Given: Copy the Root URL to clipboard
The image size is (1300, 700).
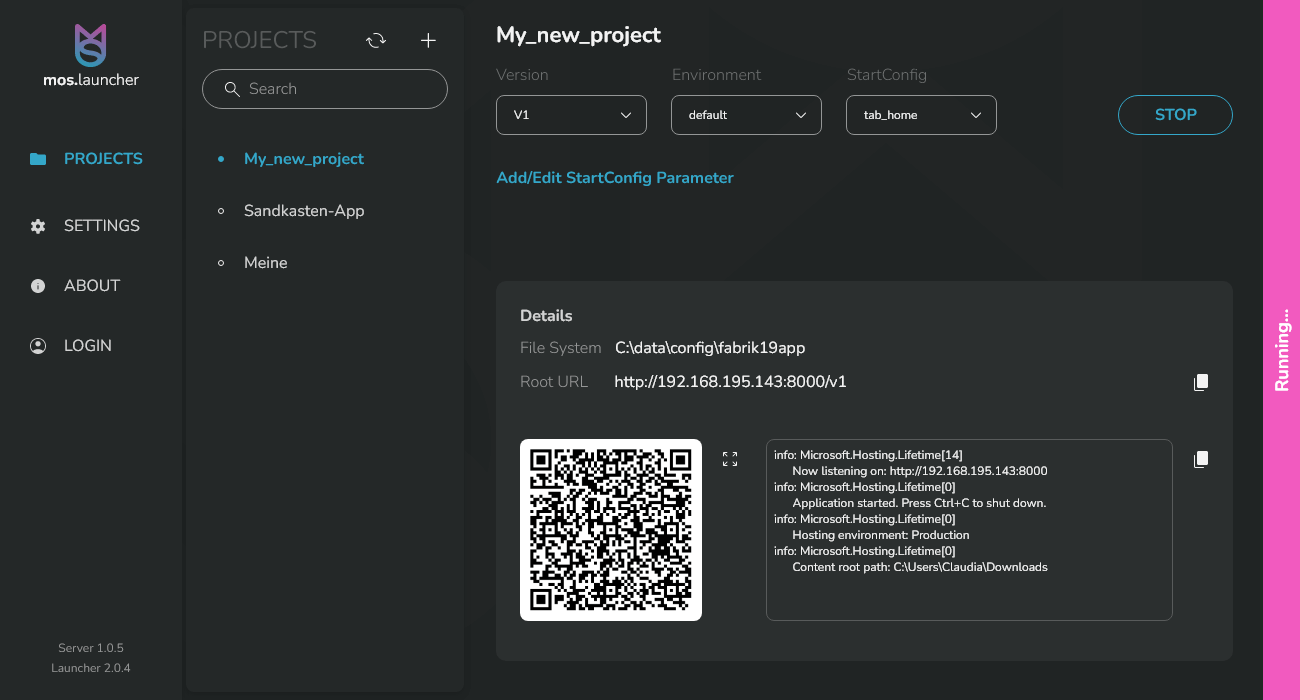Looking at the screenshot, I should (x=1200, y=381).
